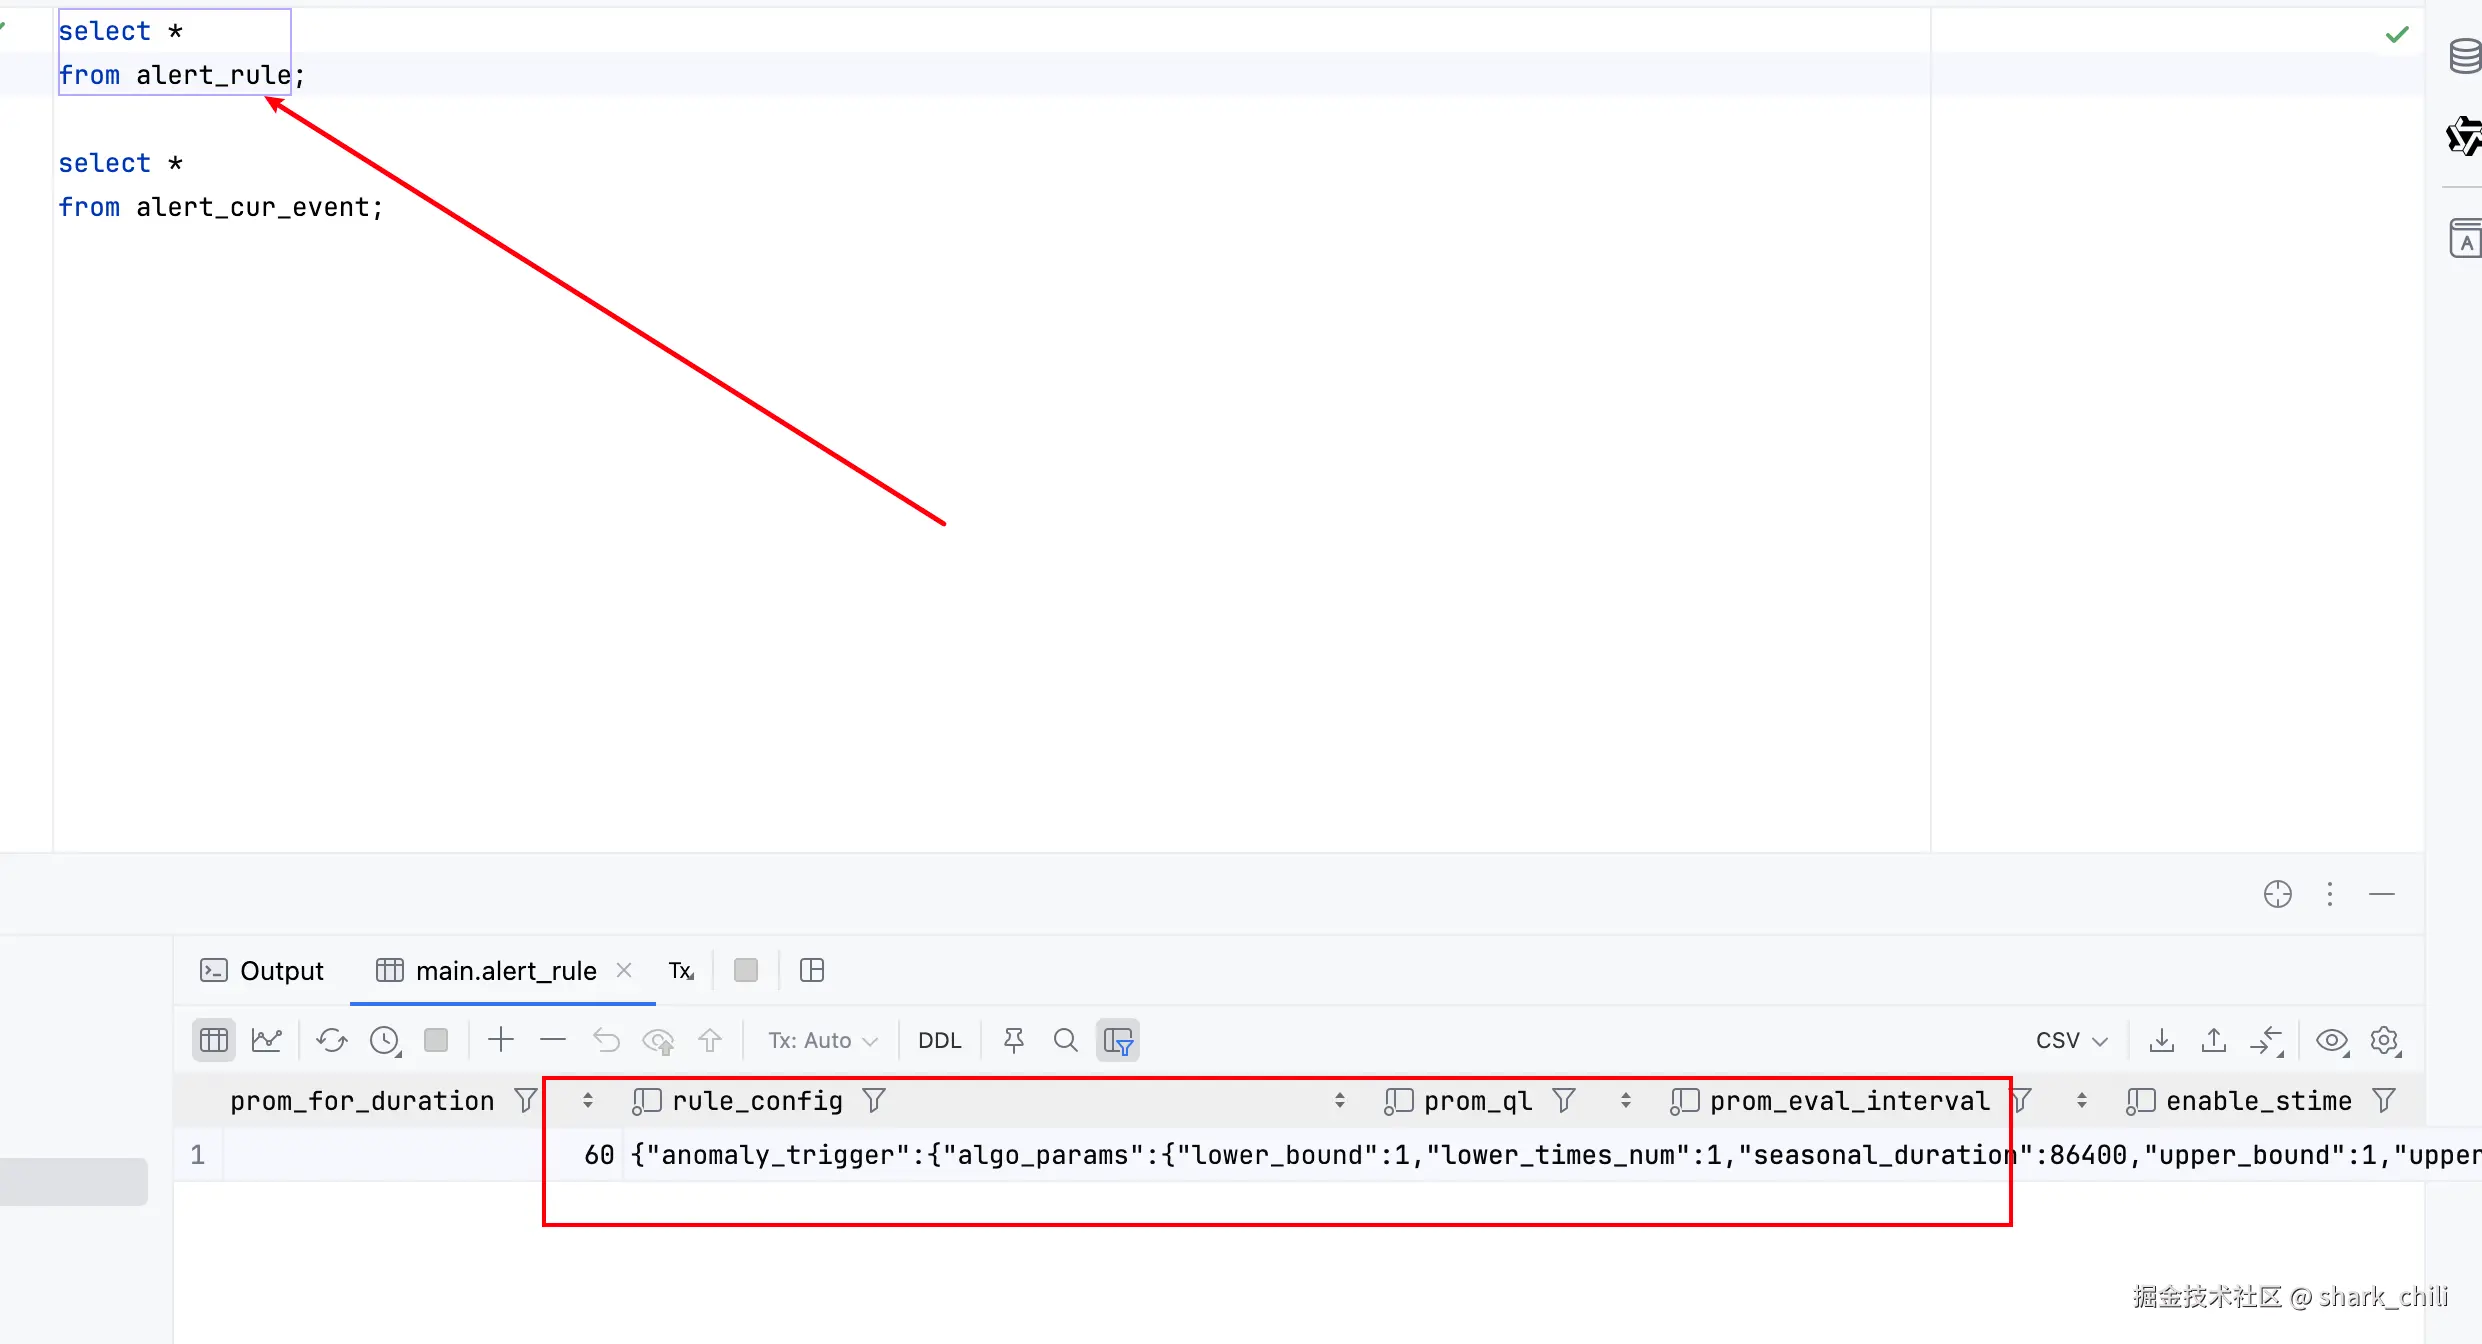The width and height of the screenshot is (2482, 1344).
Task: Switch to chart view of results
Action: [x=266, y=1040]
